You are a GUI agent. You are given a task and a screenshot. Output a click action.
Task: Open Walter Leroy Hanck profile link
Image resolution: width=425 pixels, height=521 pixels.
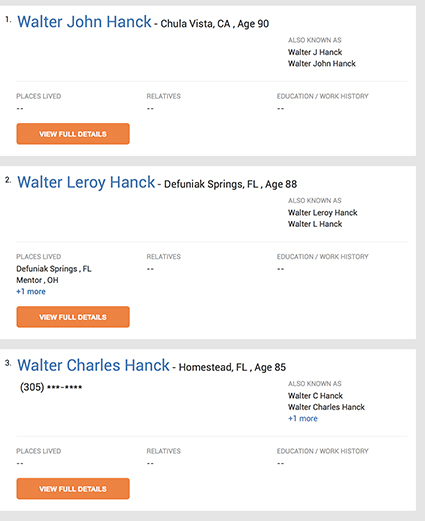click(x=86, y=182)
